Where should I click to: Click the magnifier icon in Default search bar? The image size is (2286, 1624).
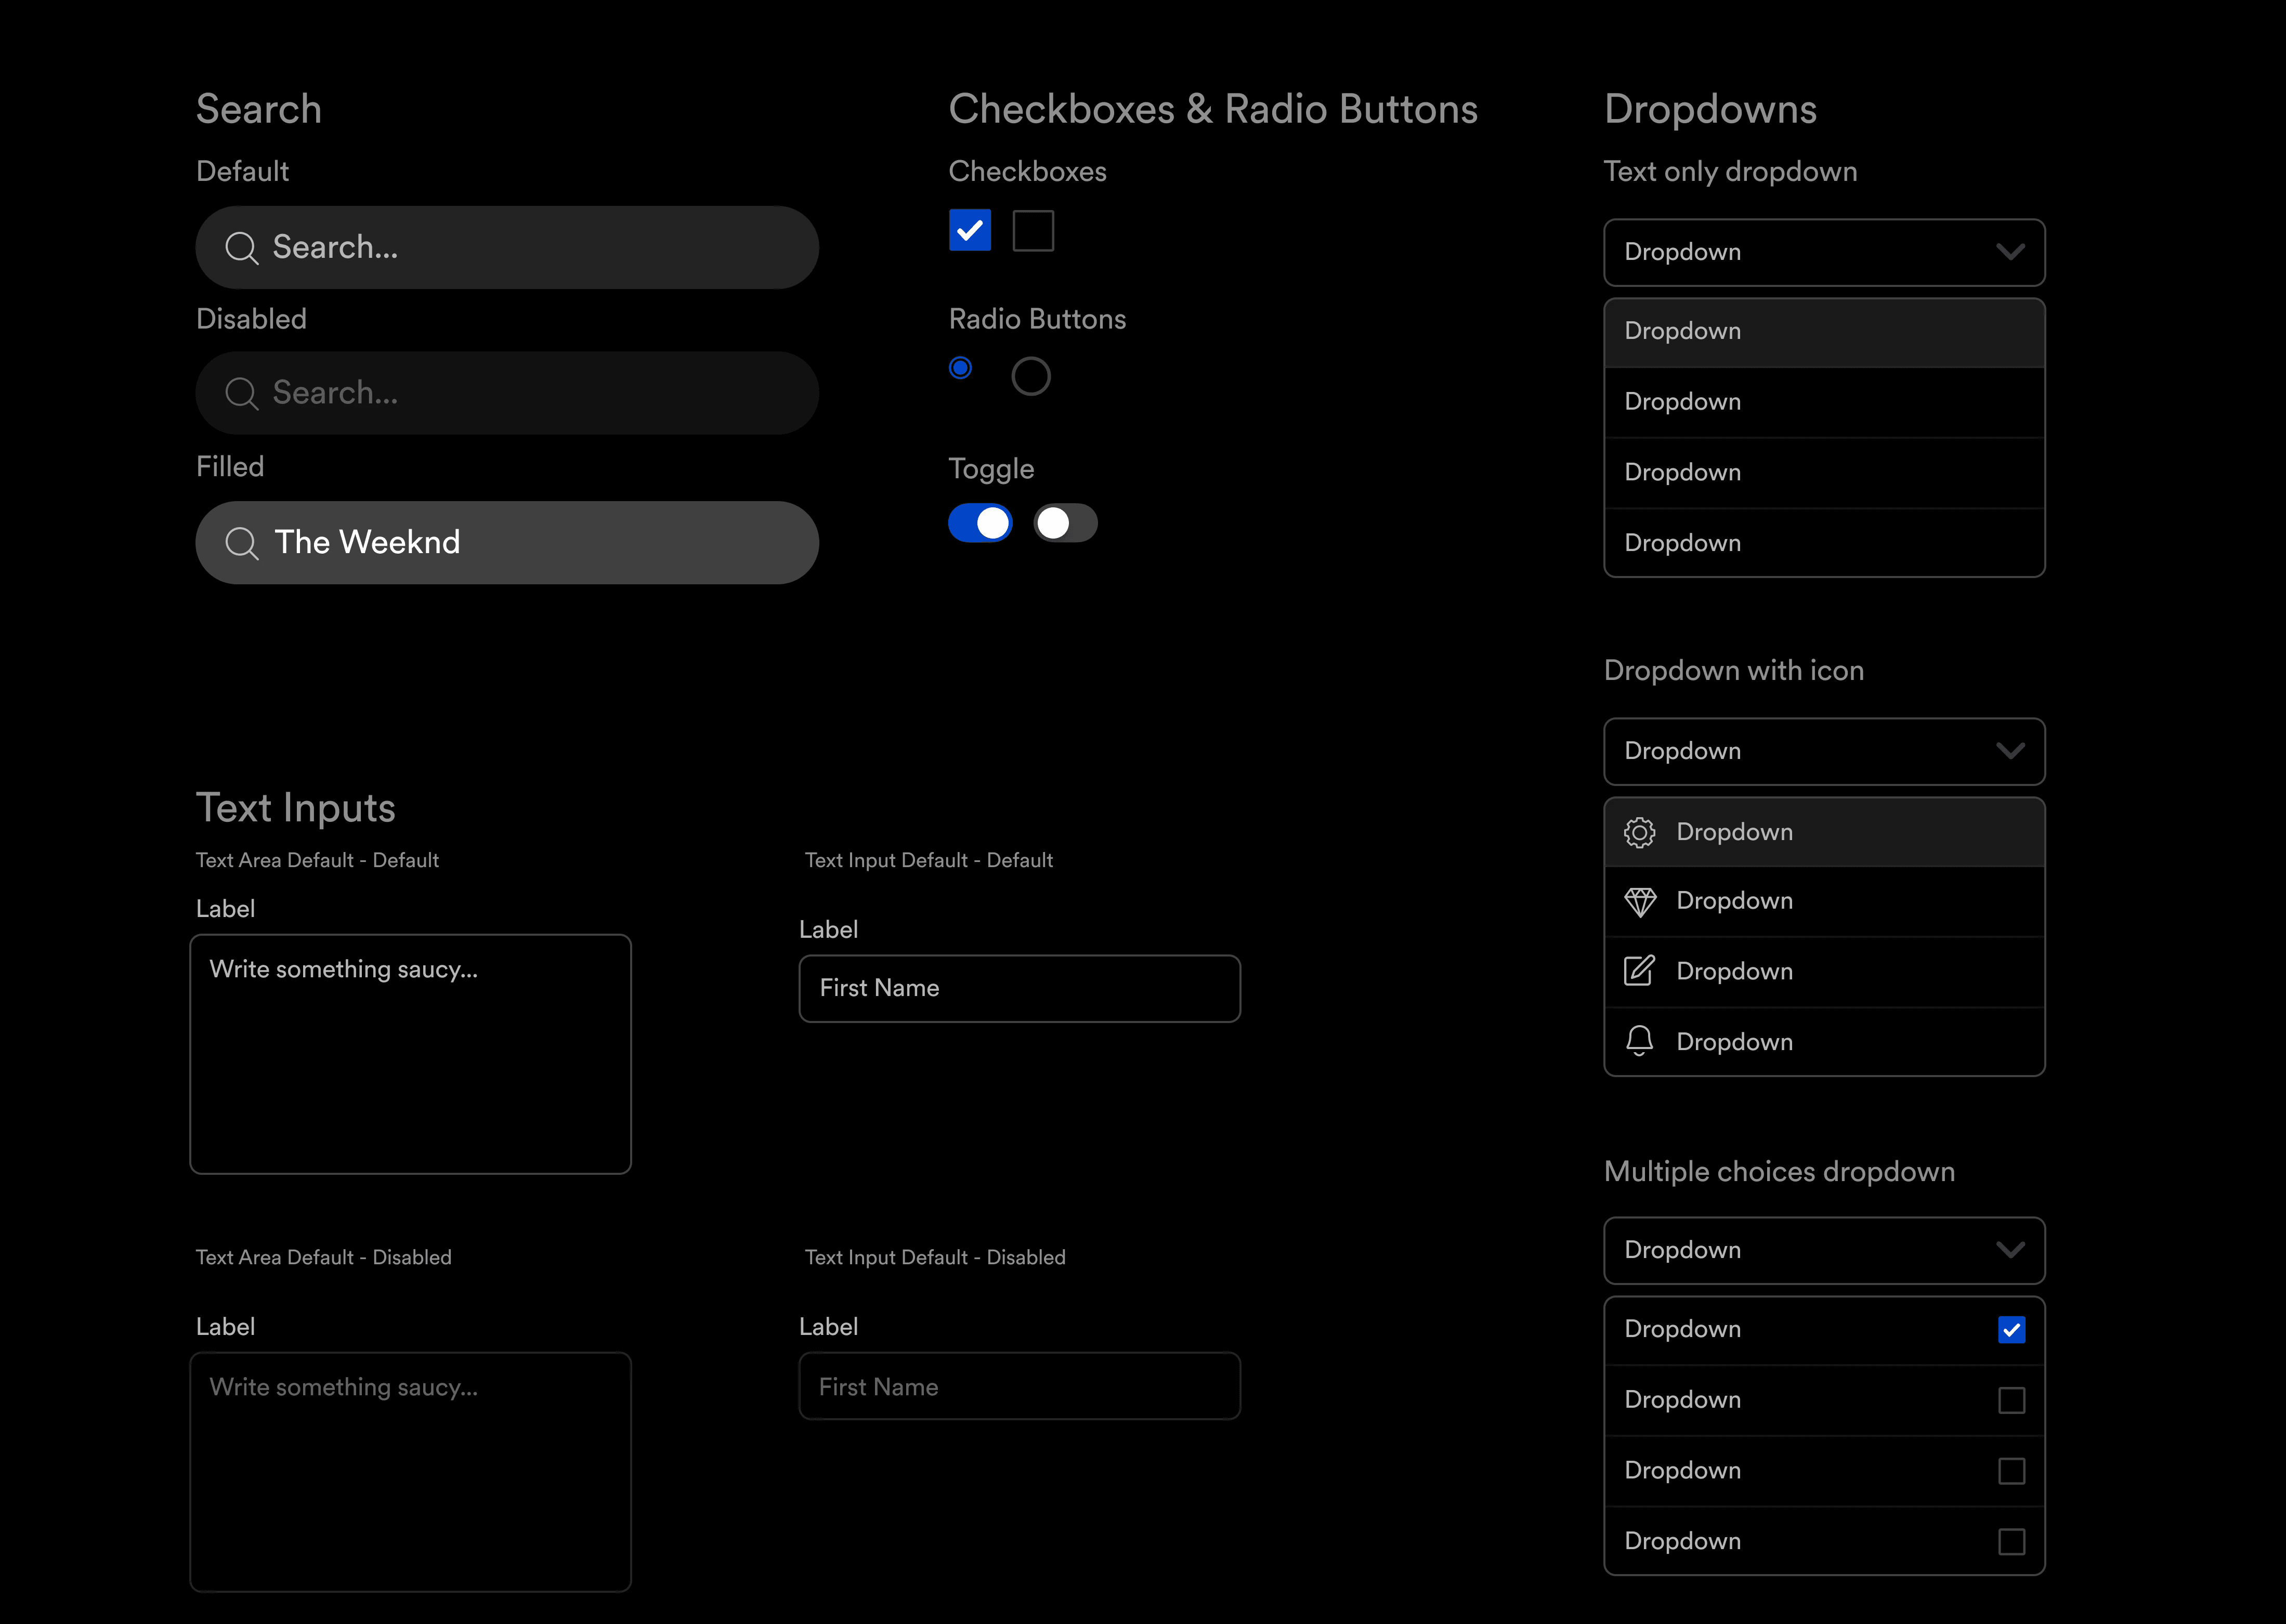coord(241,248)
